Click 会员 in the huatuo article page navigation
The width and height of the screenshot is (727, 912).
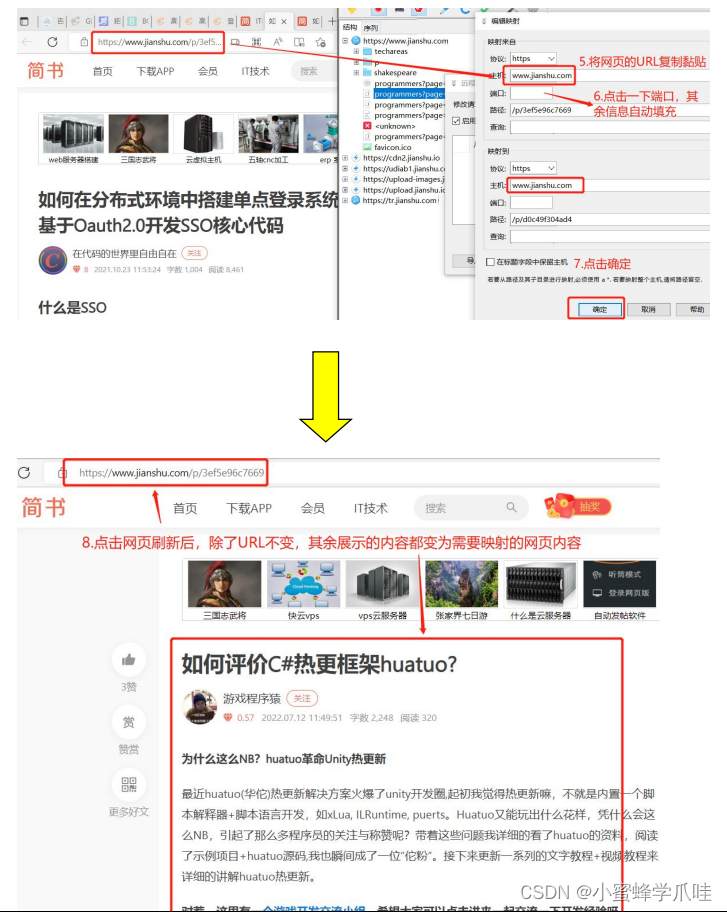(312, 508)
